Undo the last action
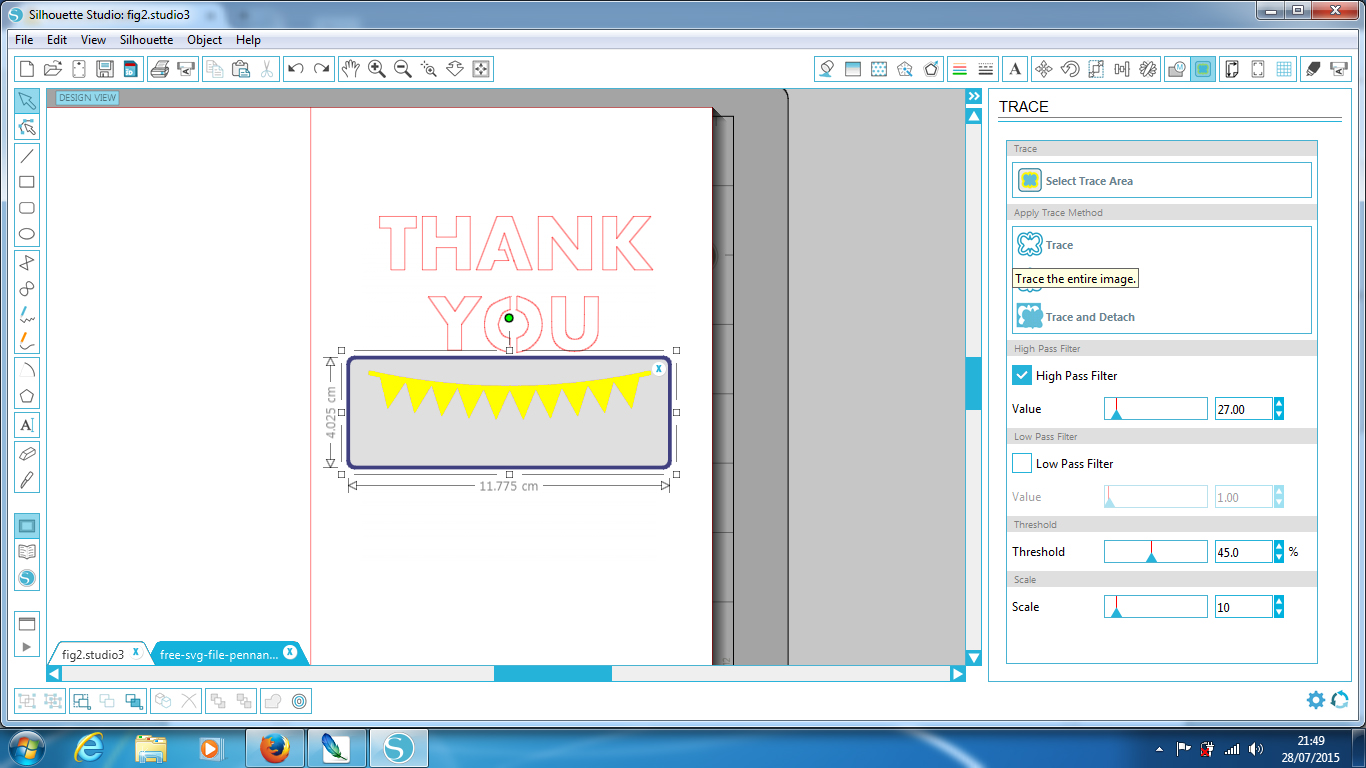Viewport: 1366px width, 768px height. pos(295,69)
